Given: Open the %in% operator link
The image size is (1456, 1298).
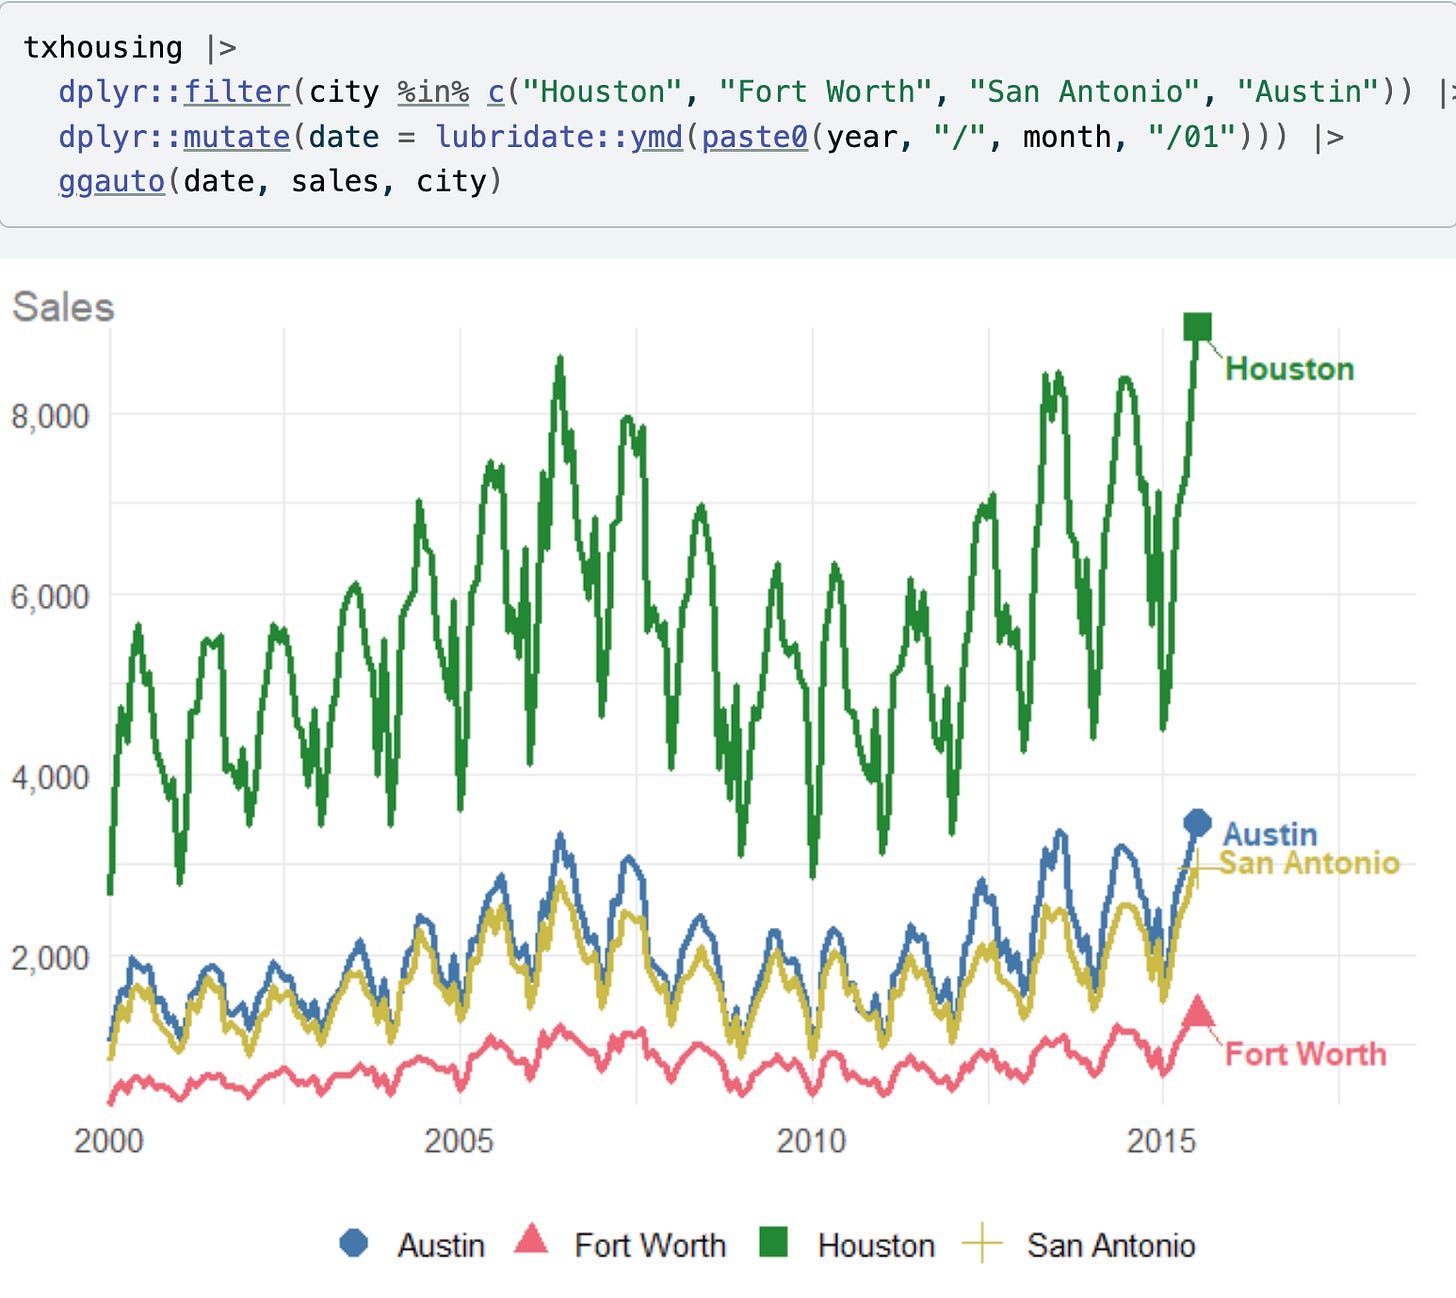Looking at the screenshot, I should pyautogui.click(x=433, y=92).
